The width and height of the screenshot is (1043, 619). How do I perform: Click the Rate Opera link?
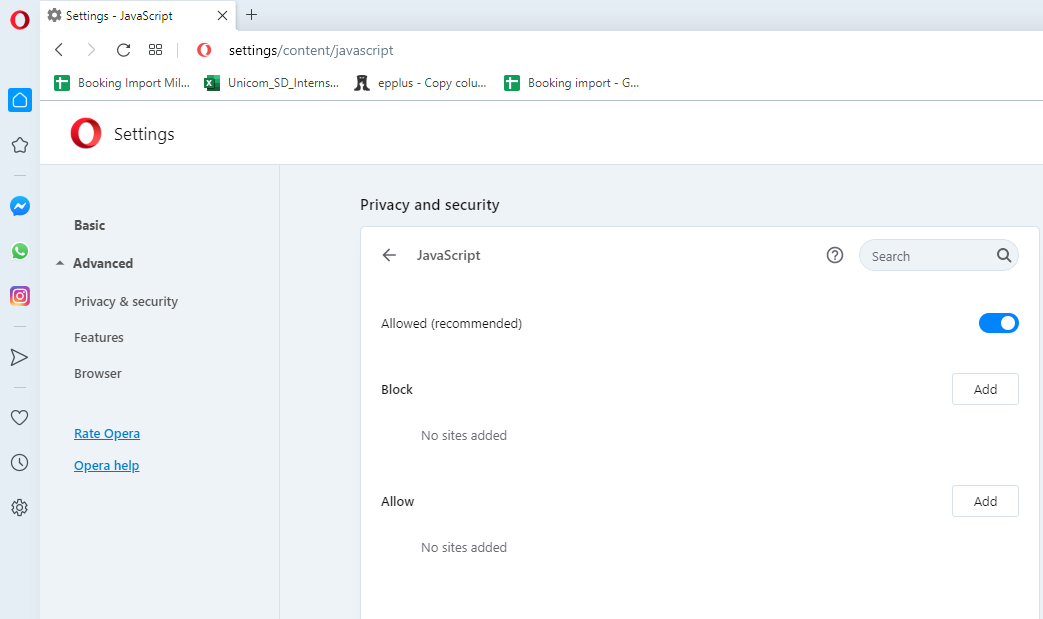(x=106, y=433)
